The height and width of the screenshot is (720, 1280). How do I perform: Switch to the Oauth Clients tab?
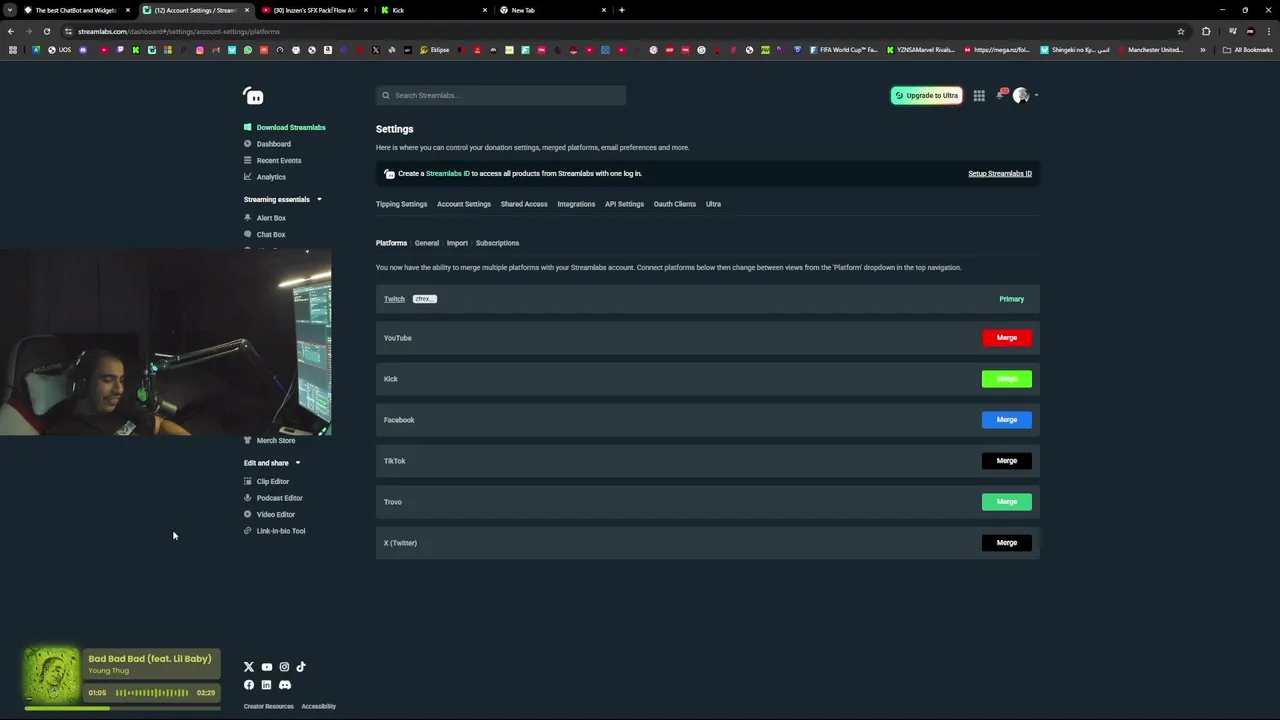pos(674,204)
